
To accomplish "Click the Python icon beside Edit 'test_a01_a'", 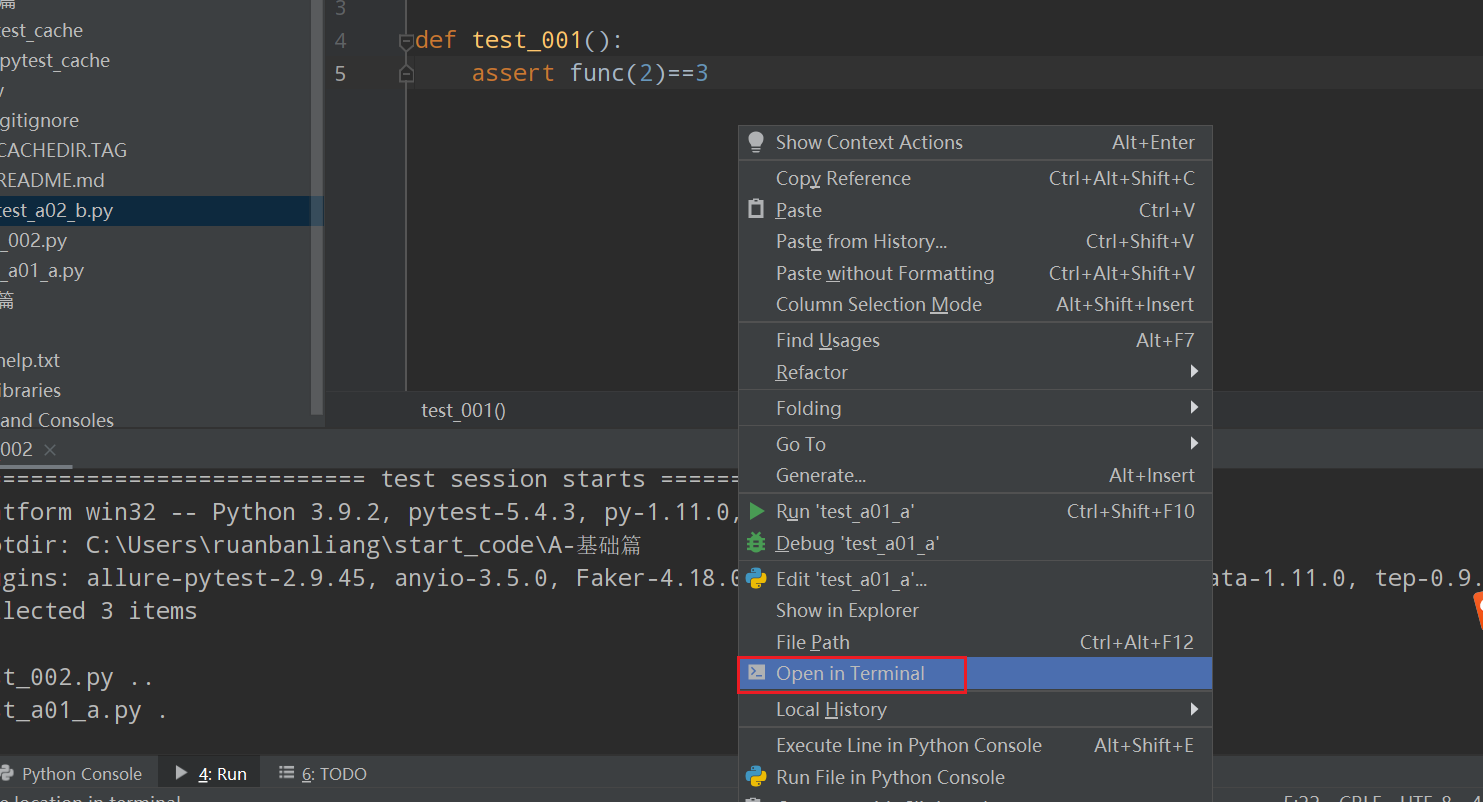I will (757, 579).
